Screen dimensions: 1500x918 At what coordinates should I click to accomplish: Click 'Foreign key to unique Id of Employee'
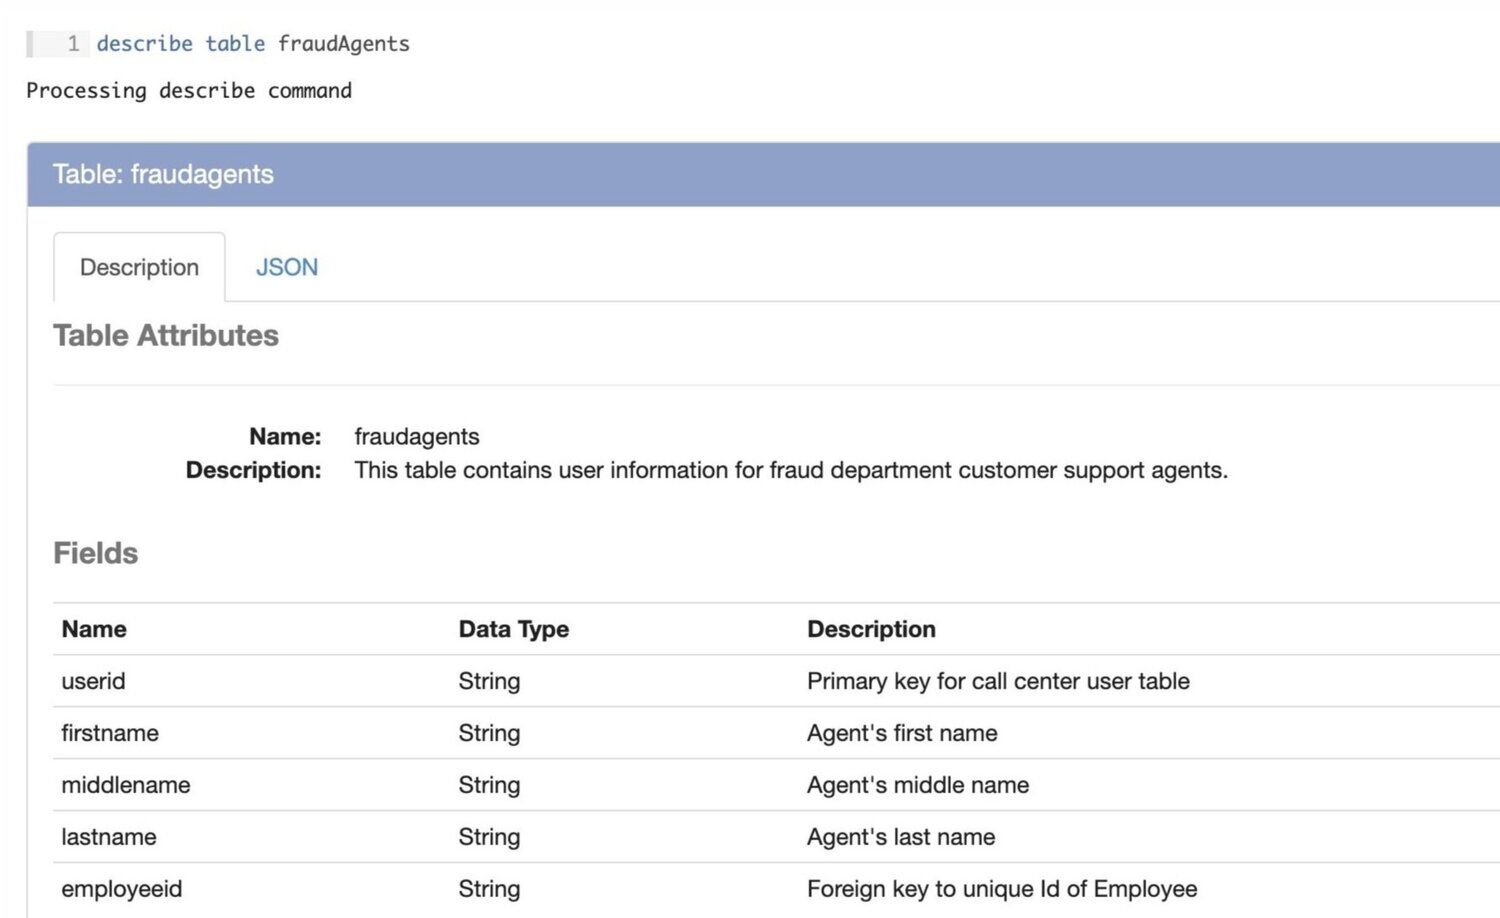(1002, 889)
